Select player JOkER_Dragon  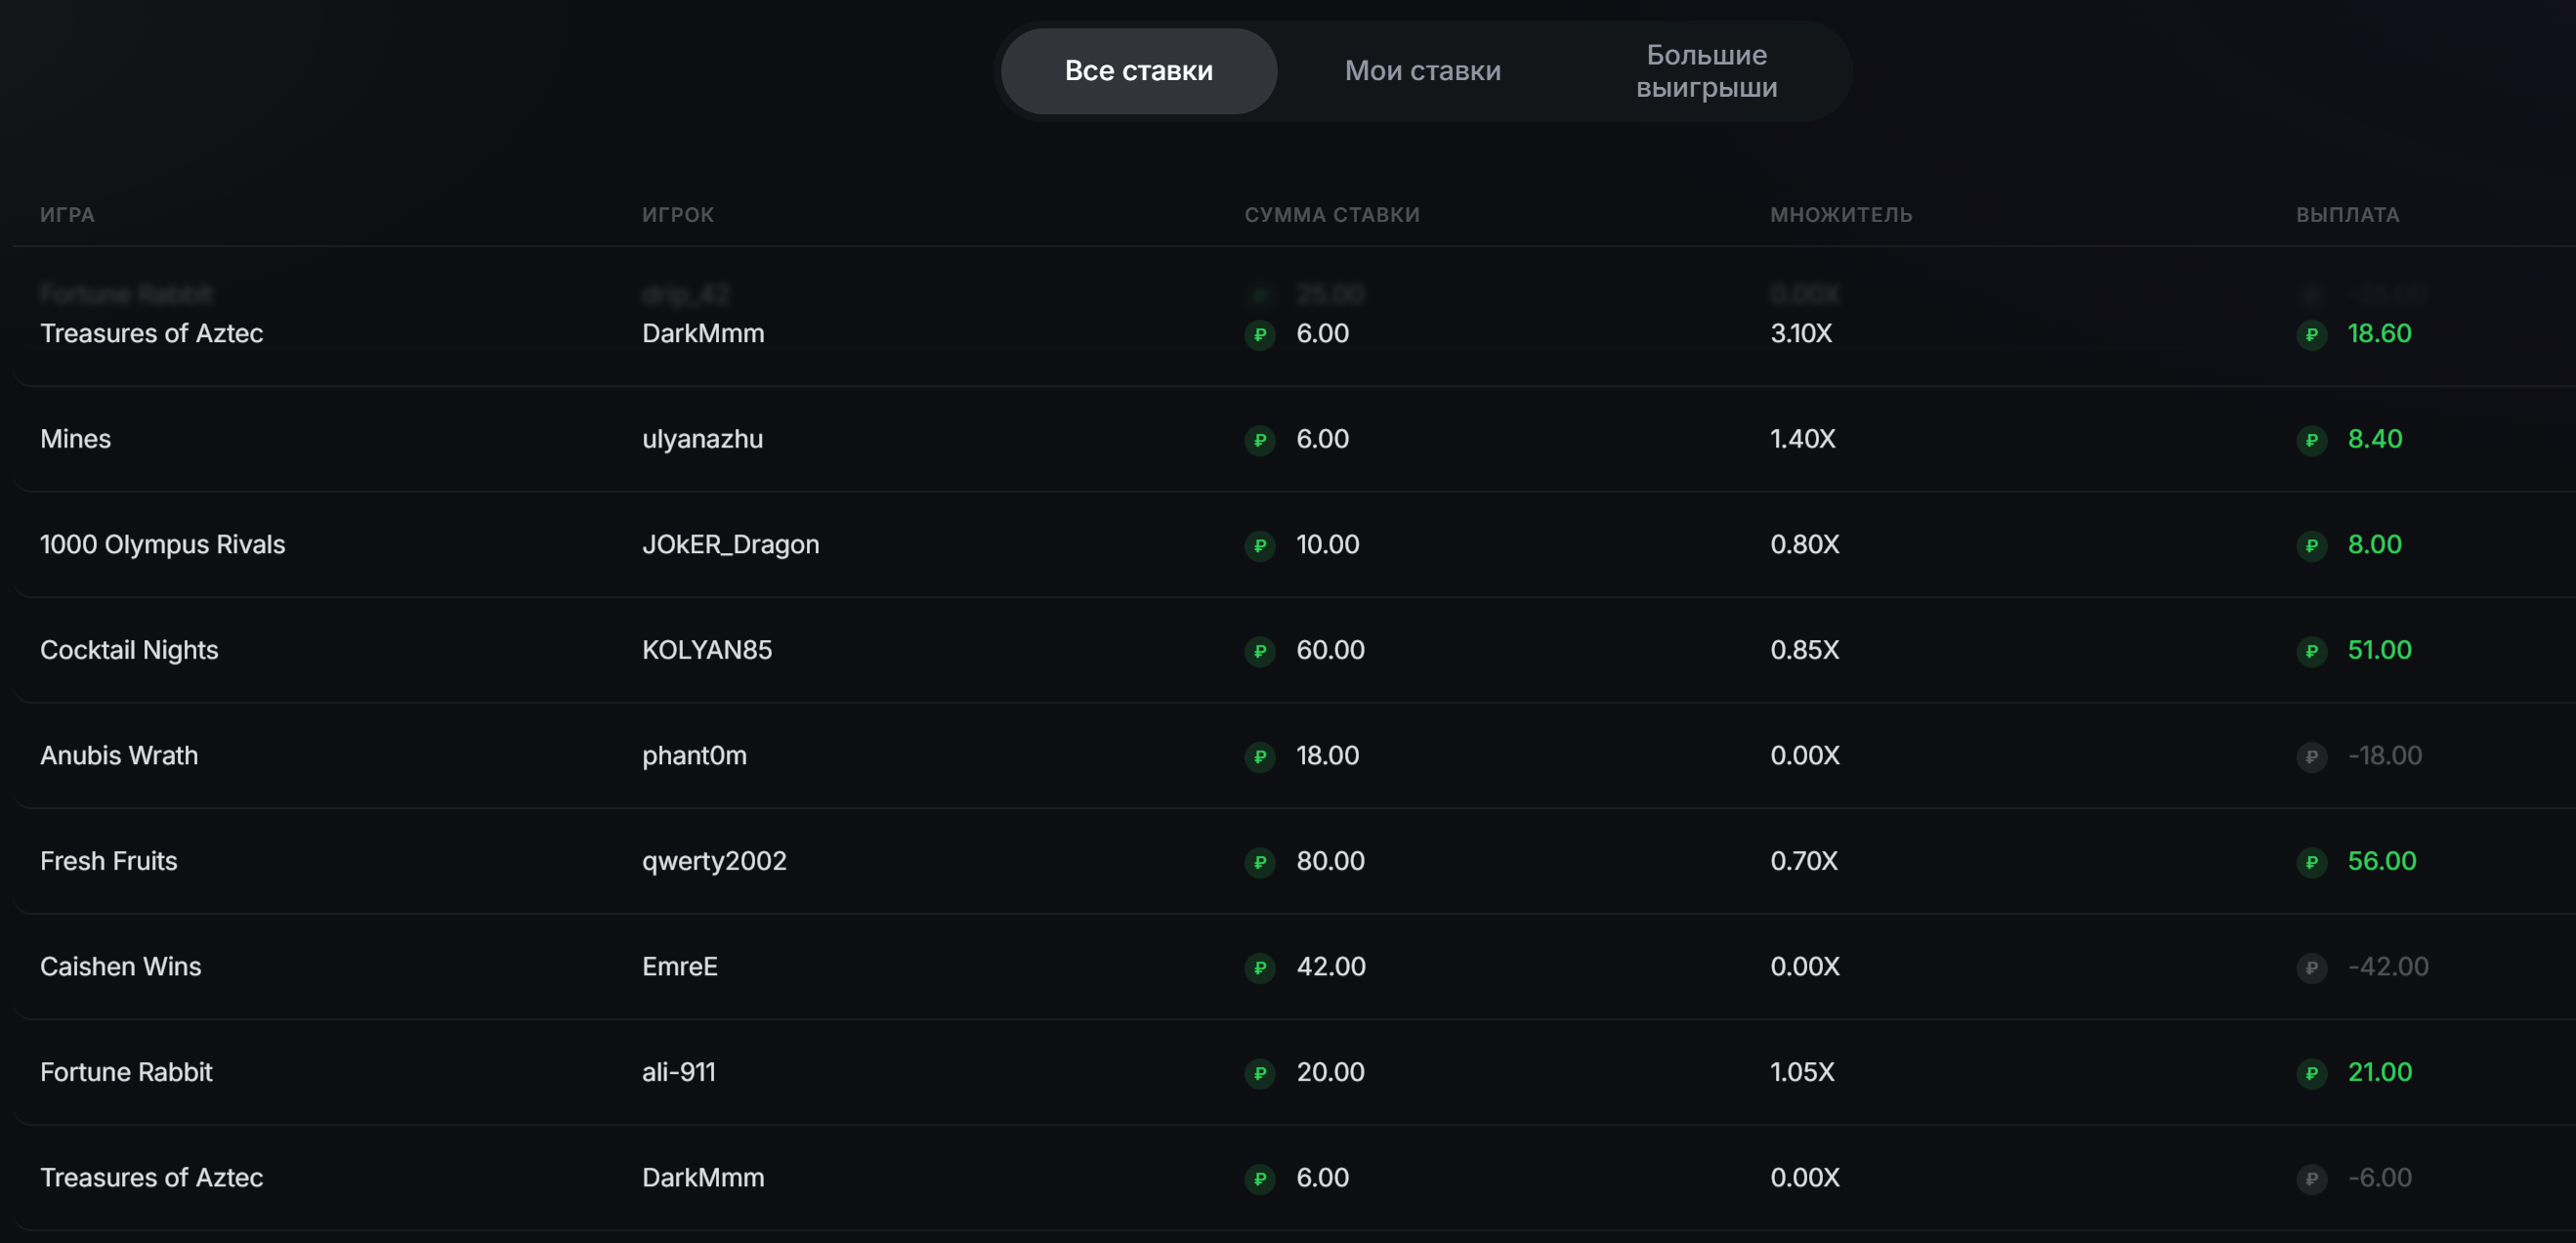(x=730, y=545)
